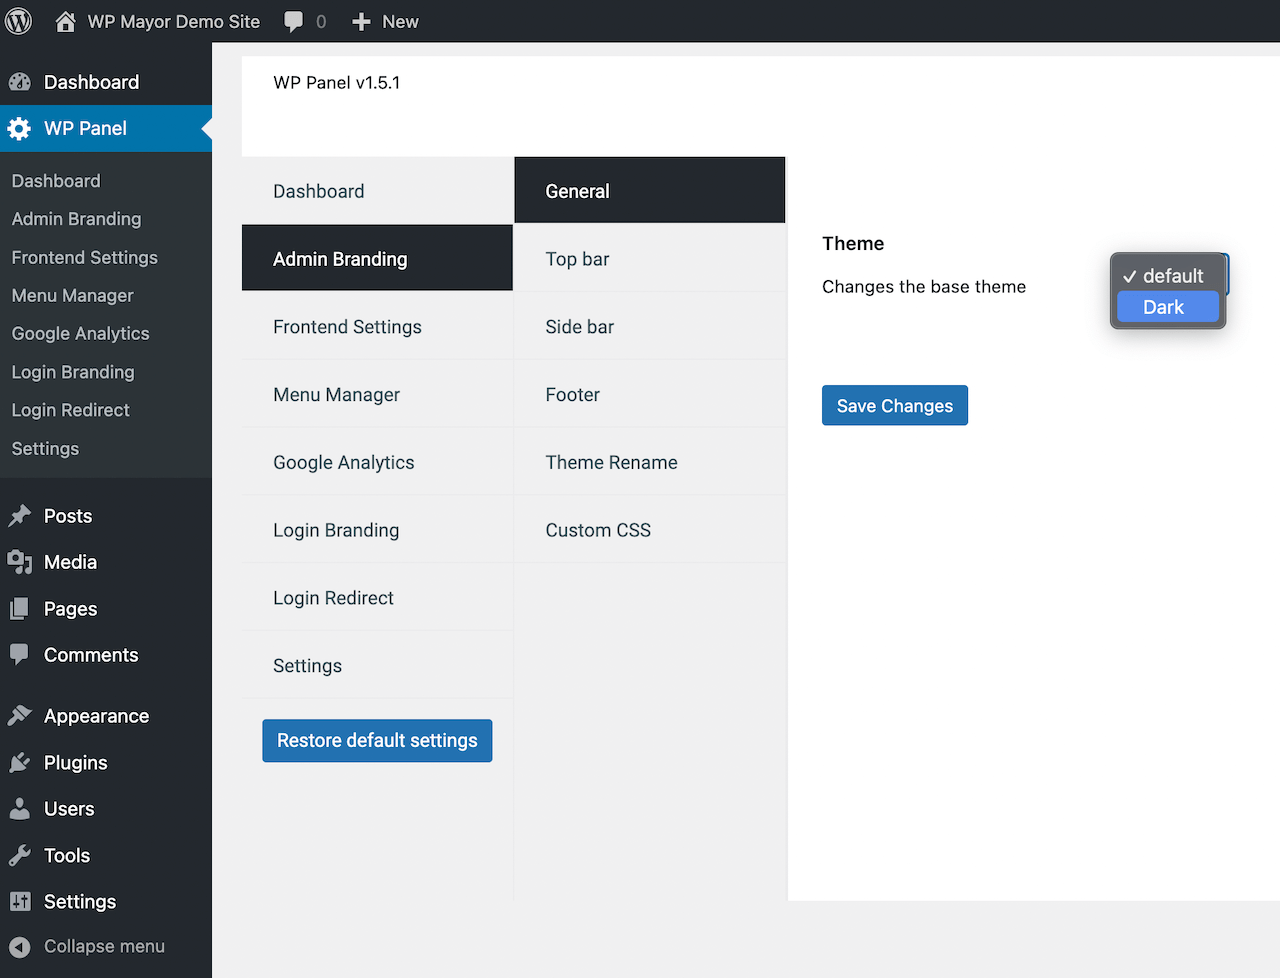Select Admin Branding panel tab
The width and height of the screenshot is (1280, 978).
pyautogui.click(x=377, y=259)
